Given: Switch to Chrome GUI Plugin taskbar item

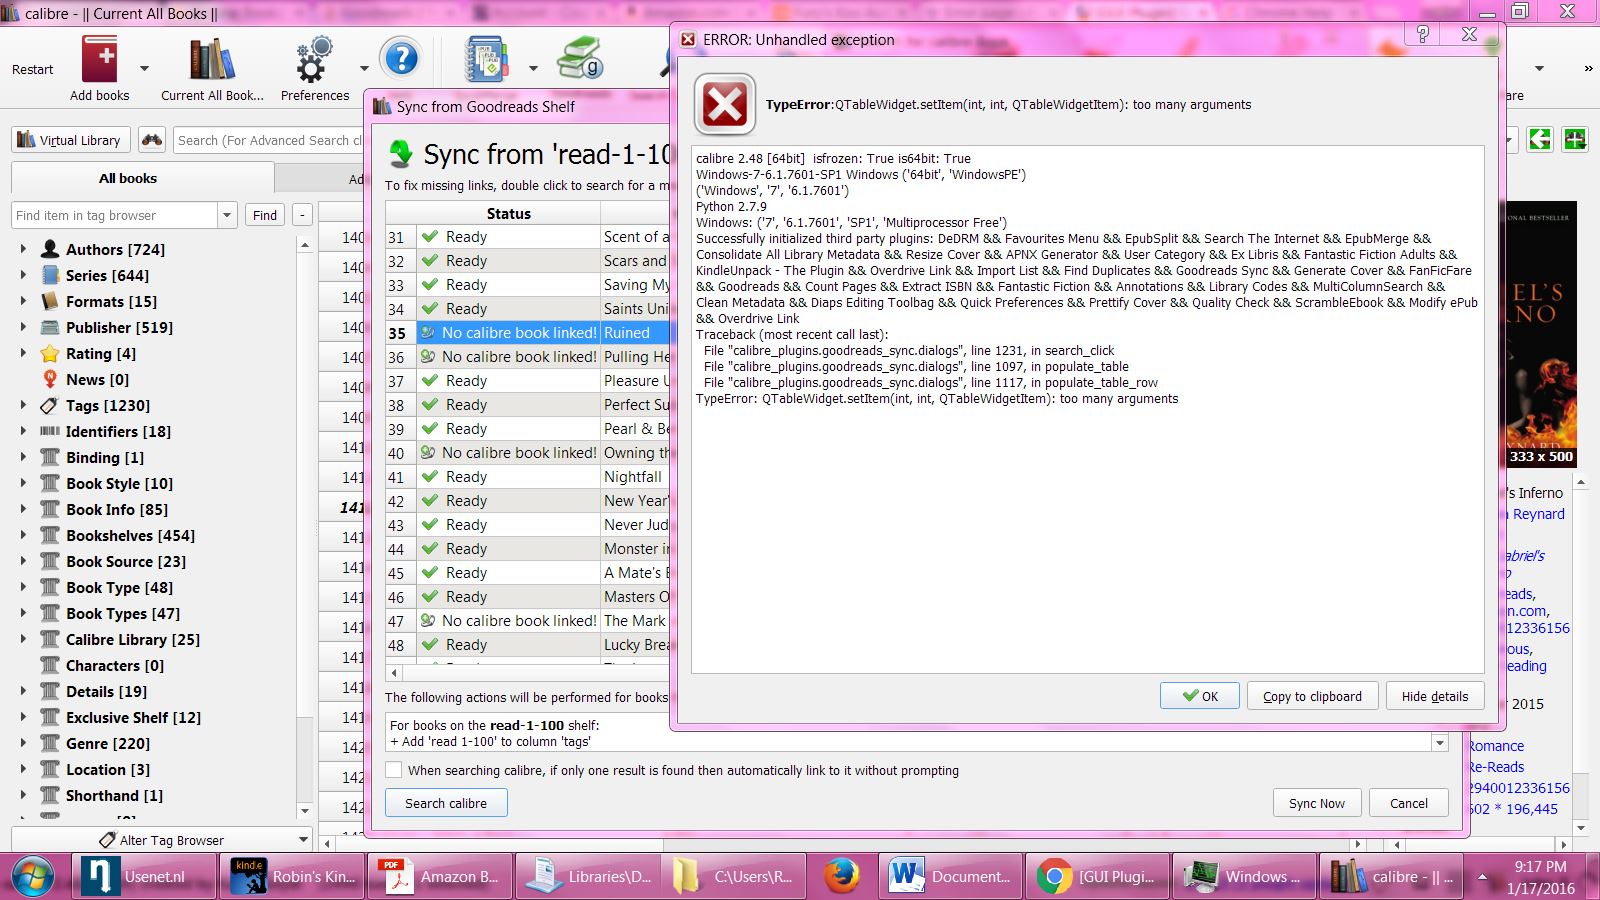Looking at the screenshot, I should [x=1095, y=876].
